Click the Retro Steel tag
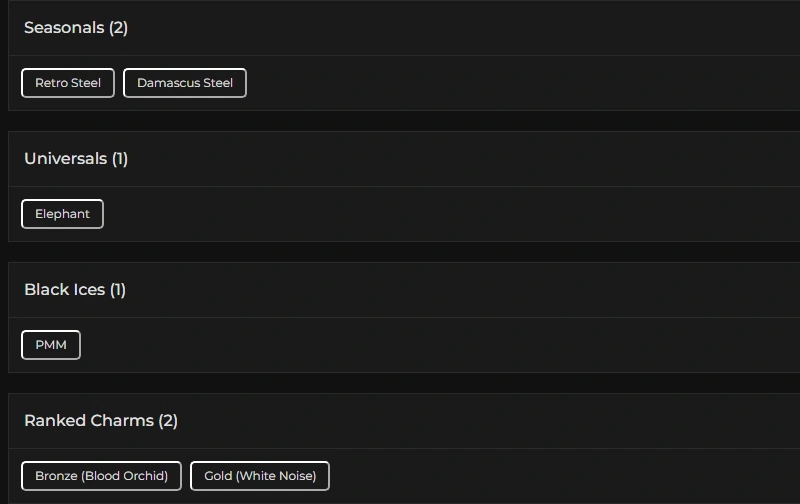The width and height of the screenshot is (800, 504). point(68,83)
